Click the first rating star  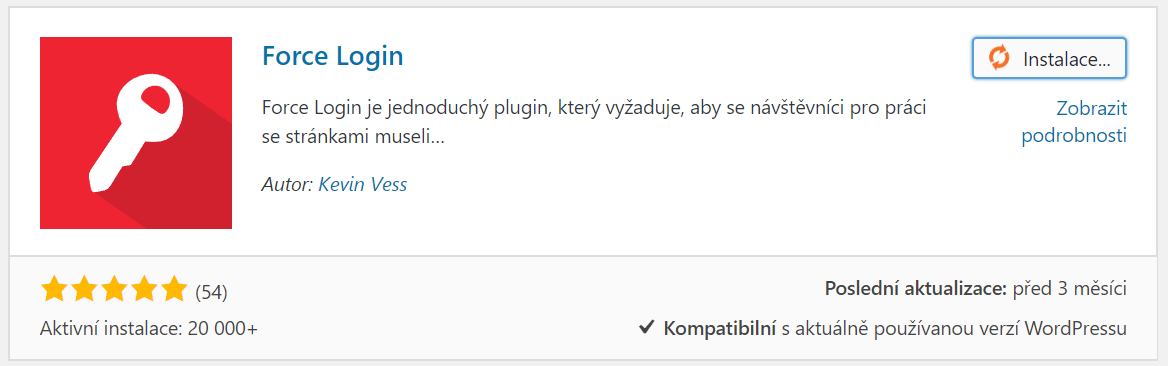click(x=54, y=288)
